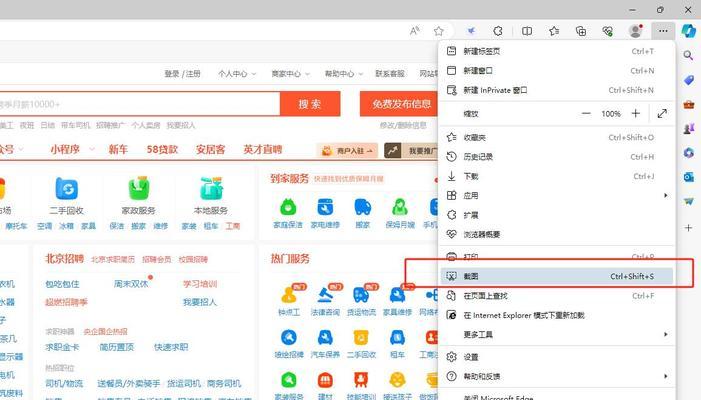Enter full screen from zoom row
The height and width of the screenshot is (400, 701).
[662, 114]
